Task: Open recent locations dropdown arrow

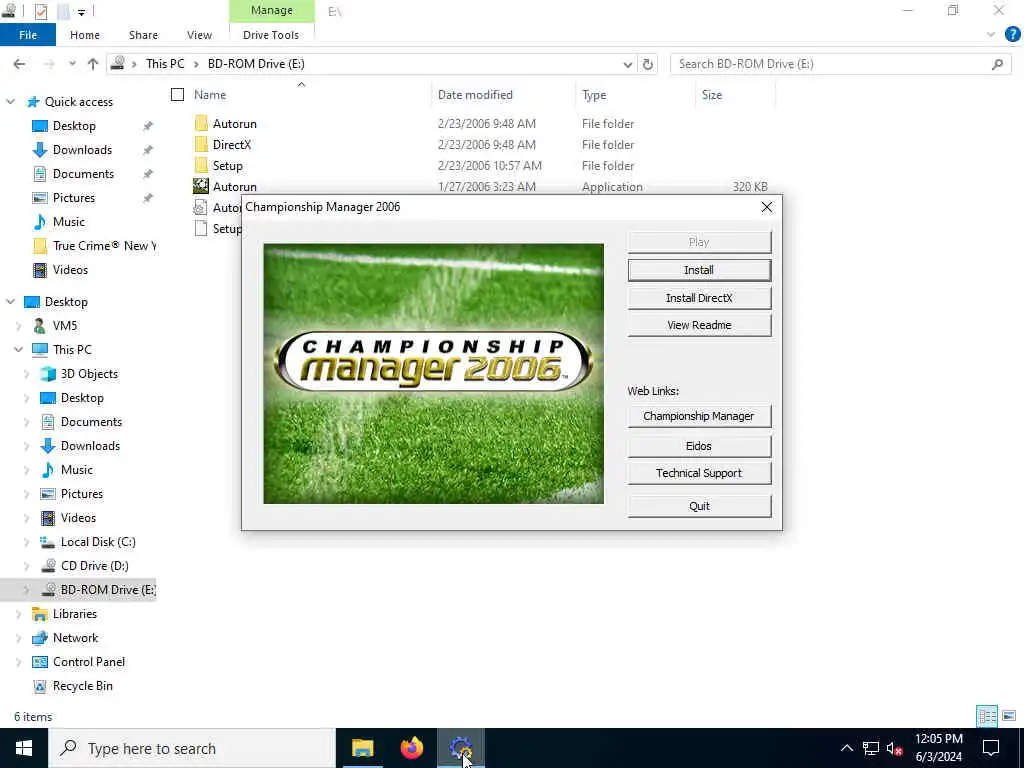Action: [72, 64]
